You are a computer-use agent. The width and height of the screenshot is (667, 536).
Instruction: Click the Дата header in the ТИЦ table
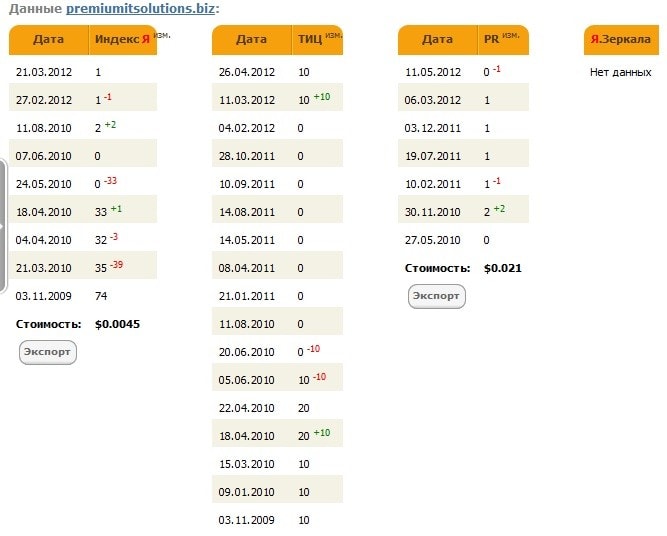[251, 40]
